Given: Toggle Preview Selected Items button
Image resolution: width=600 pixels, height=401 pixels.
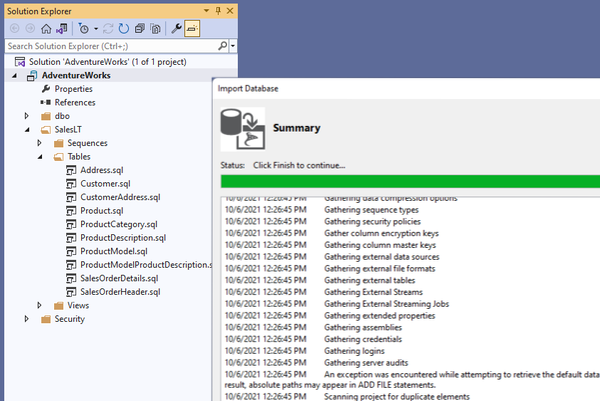Looking at the screenshot, I should click(191, 28).
